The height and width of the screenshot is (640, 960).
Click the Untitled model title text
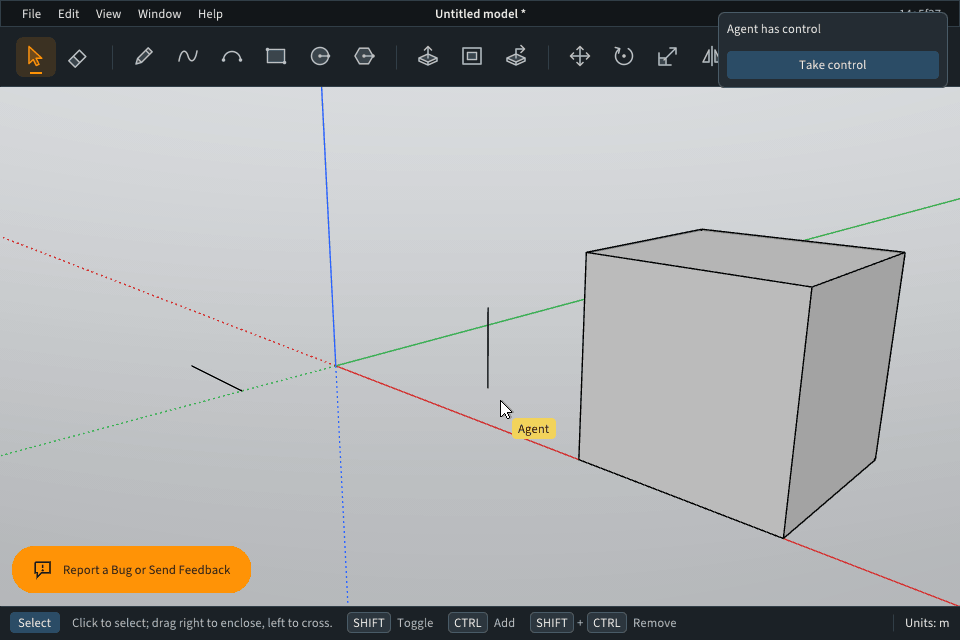(480, 13)
